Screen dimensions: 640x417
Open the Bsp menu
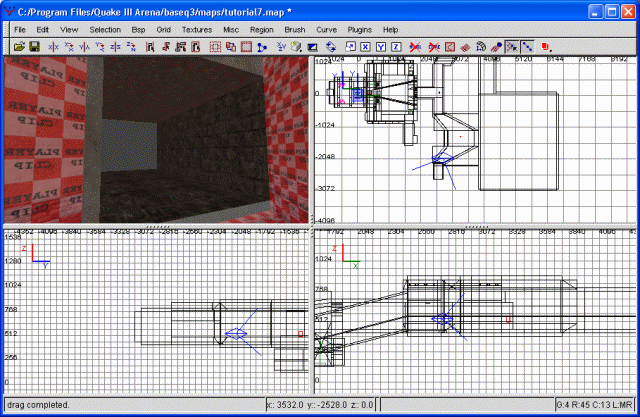[138, 30]
